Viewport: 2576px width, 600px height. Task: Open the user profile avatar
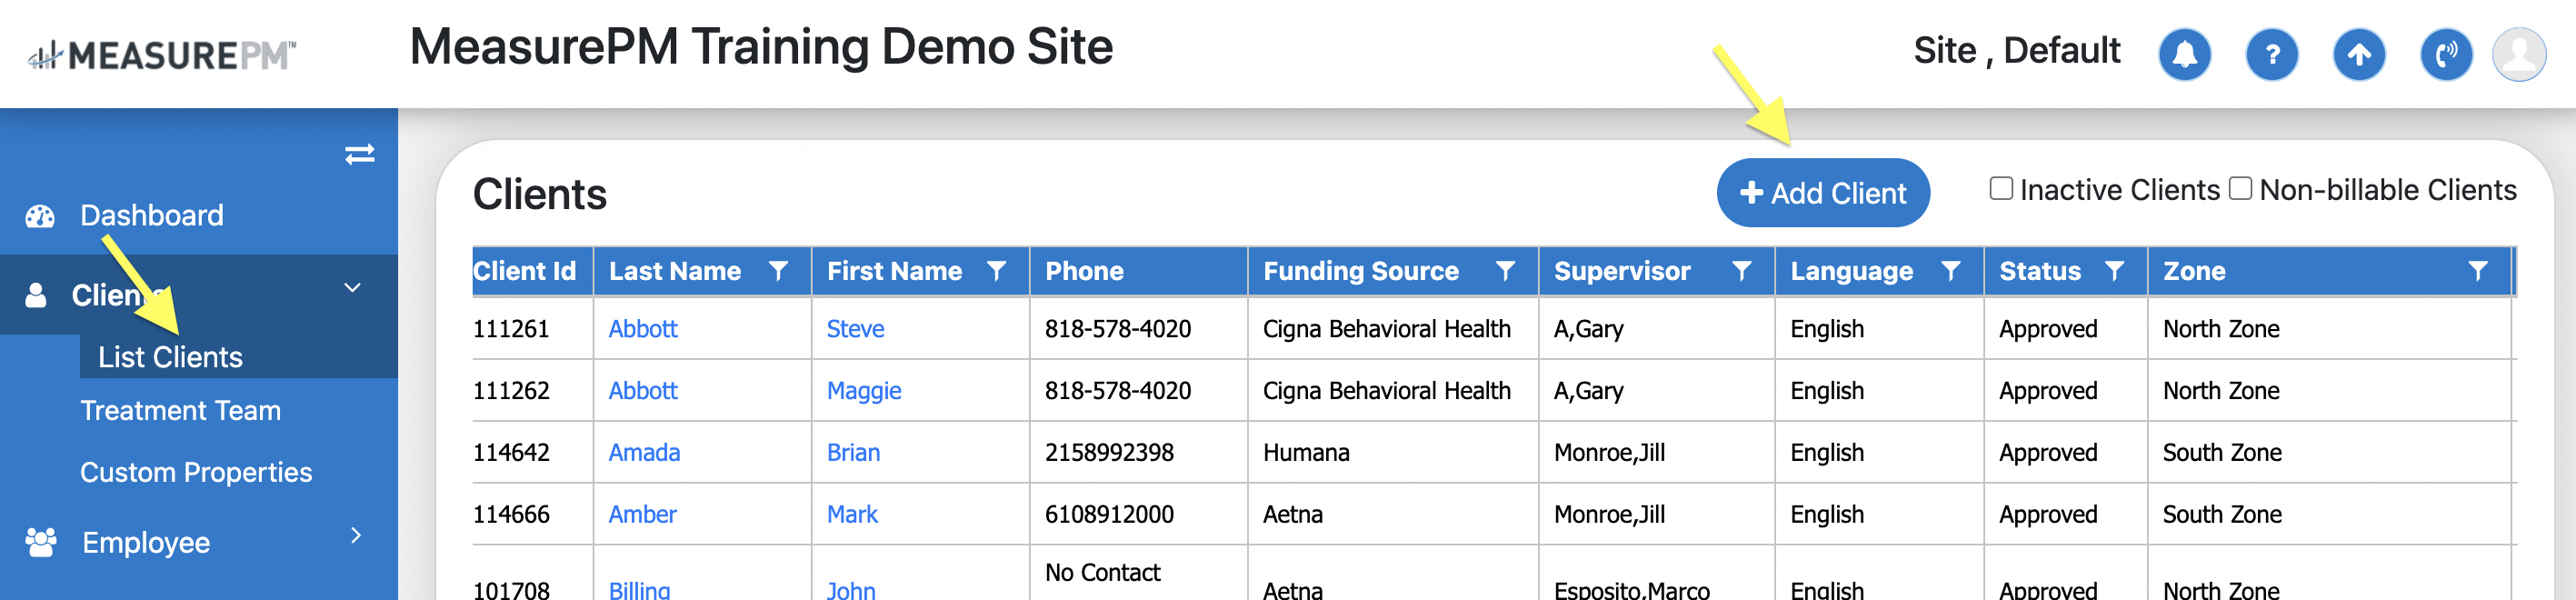pyautogui.click(x=2518, y=54)
